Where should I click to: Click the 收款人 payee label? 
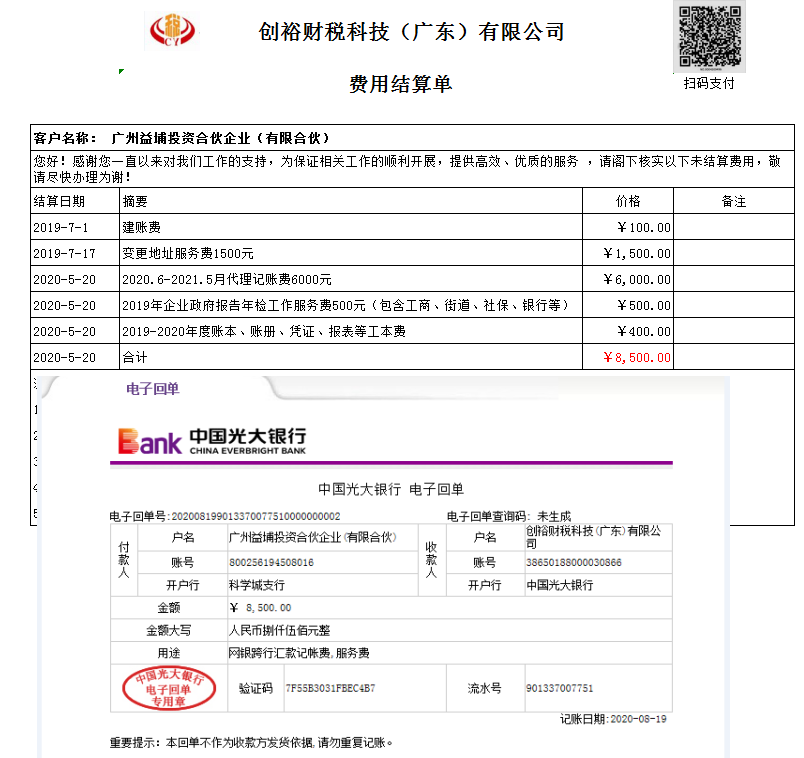tap(432, 560)
